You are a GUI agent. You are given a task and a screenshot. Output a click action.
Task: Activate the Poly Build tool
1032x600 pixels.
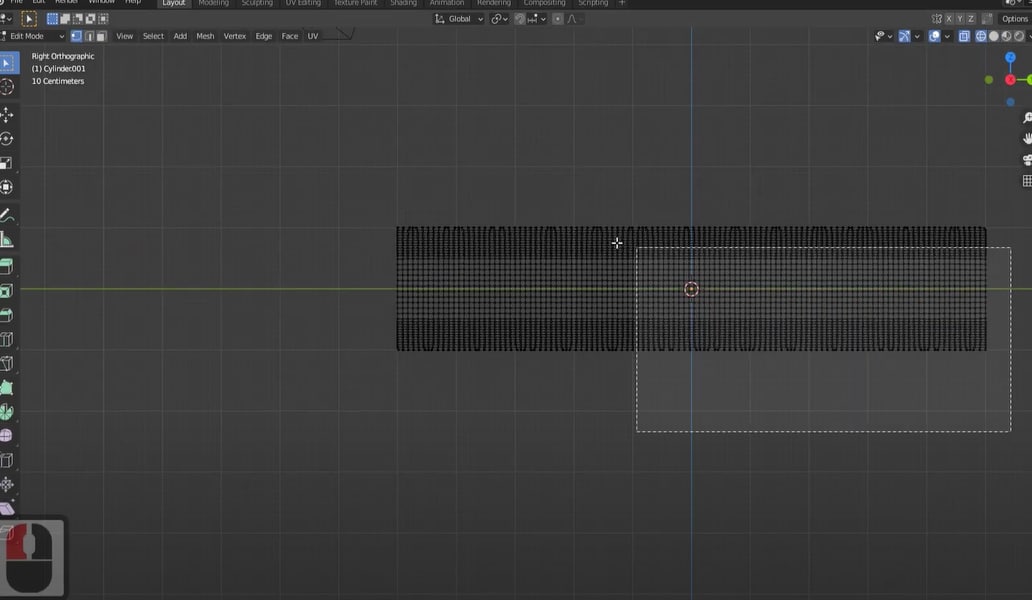pyautogui.click(x=7, y=388)
